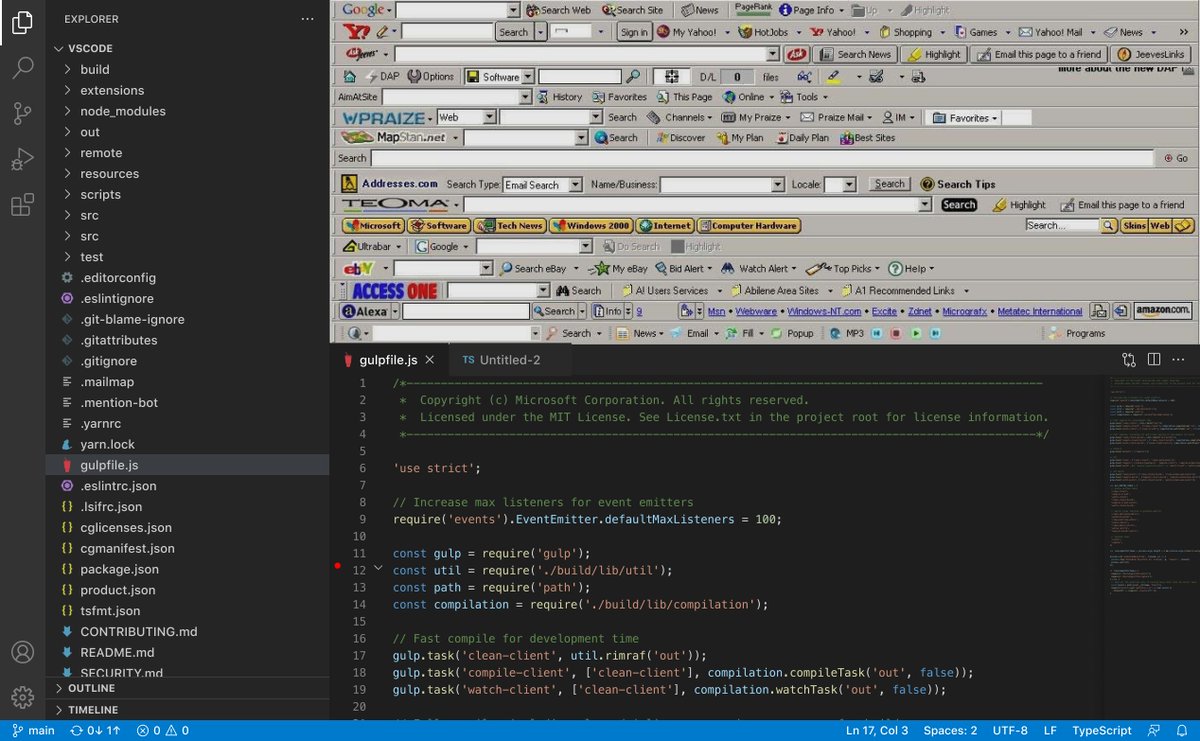Open the Locale dropdown on Addresses.com toolbar
Image resolution: width=1200 pixels, height=741 pixels.
pos(849,185)
